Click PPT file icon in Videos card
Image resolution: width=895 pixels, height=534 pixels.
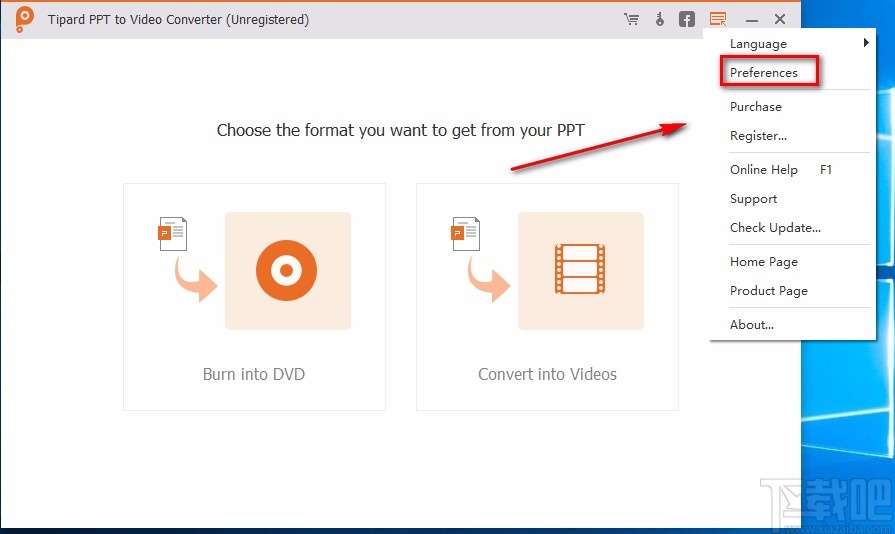point(466,234)
